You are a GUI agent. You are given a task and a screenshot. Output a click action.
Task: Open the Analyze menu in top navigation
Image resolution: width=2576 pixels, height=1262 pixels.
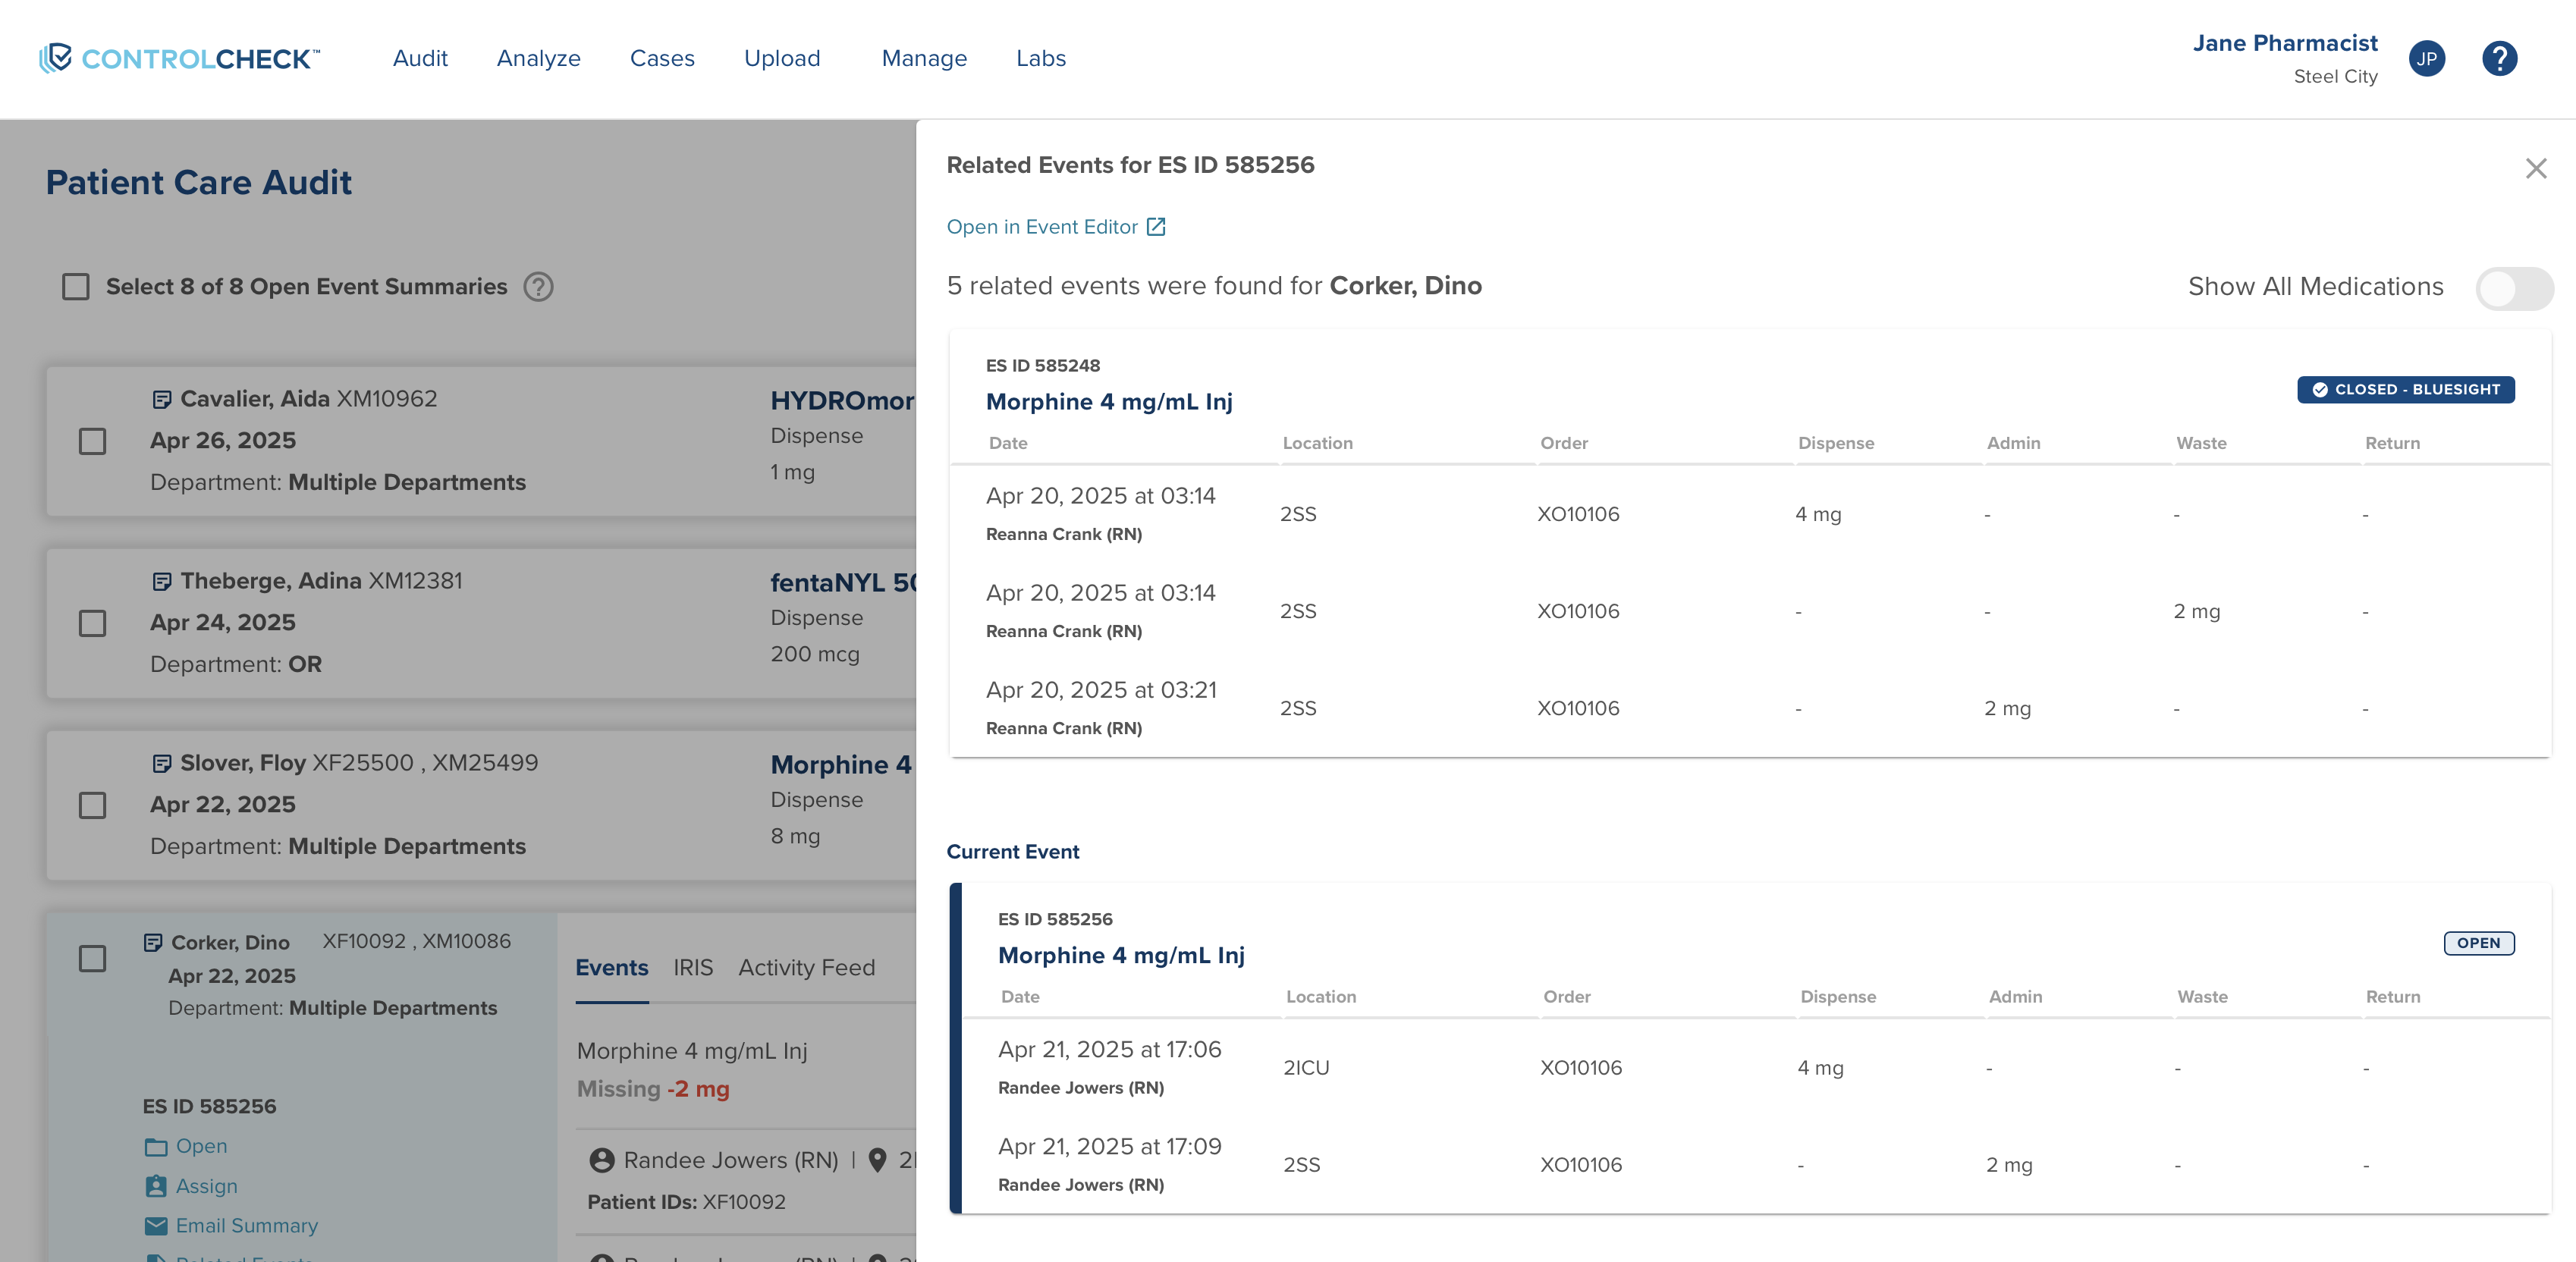click(538, 58)
